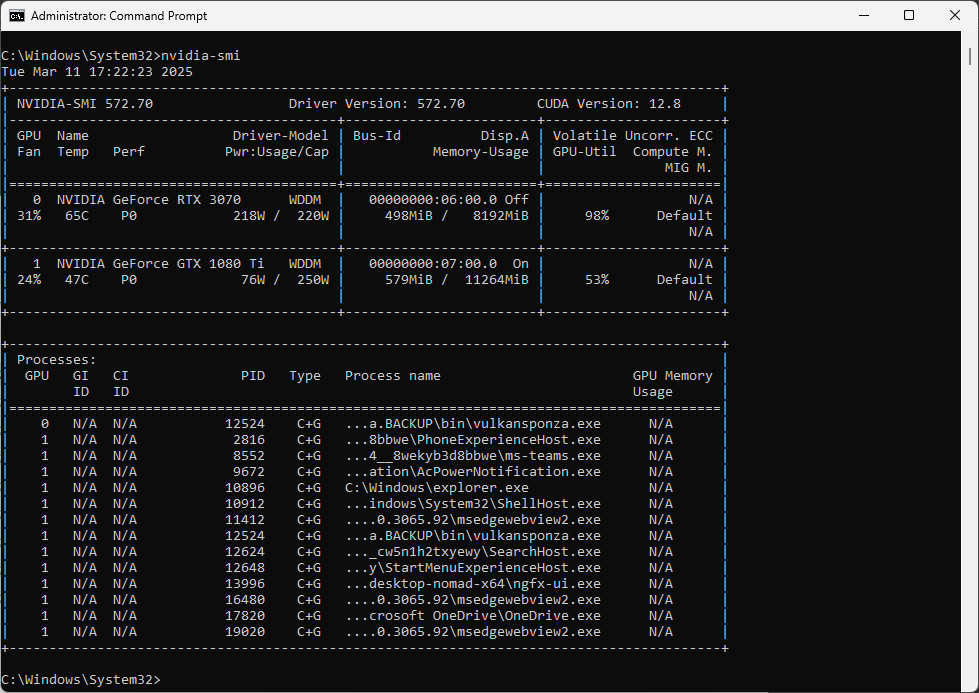Click the Command Prompt title bar icon
The image size is (979, 693).
(x=15, y=15)
